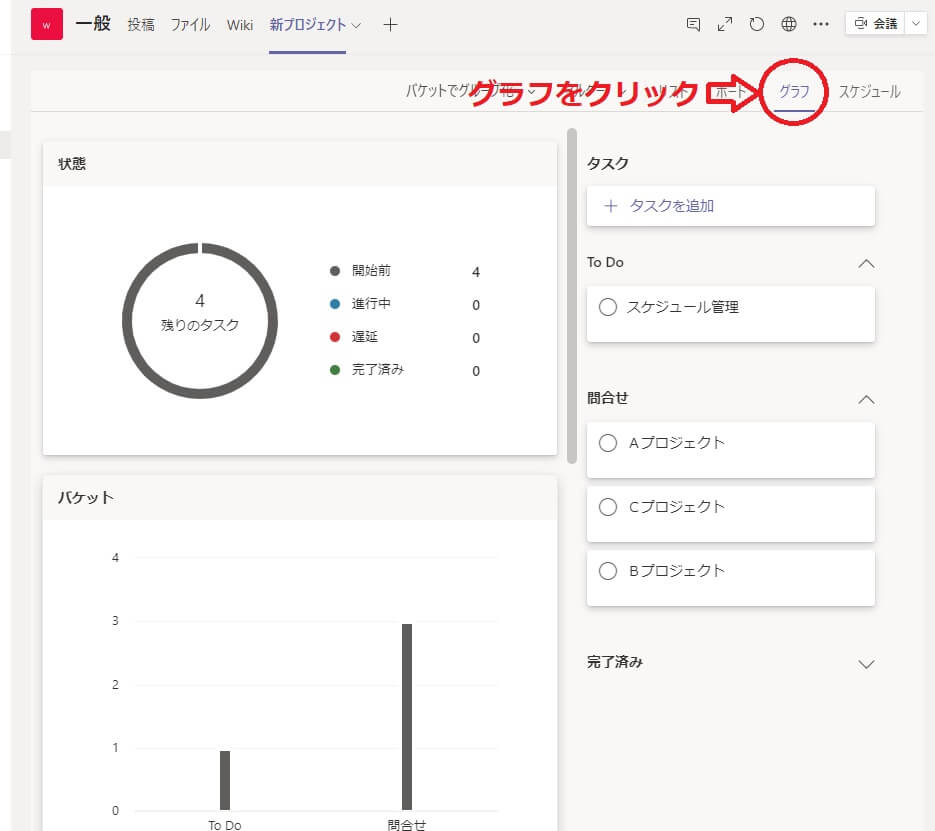Collapse the To Do bucket section
This screenshot has width=935, height=831.
pyautogui.click(x=866, y=263)
